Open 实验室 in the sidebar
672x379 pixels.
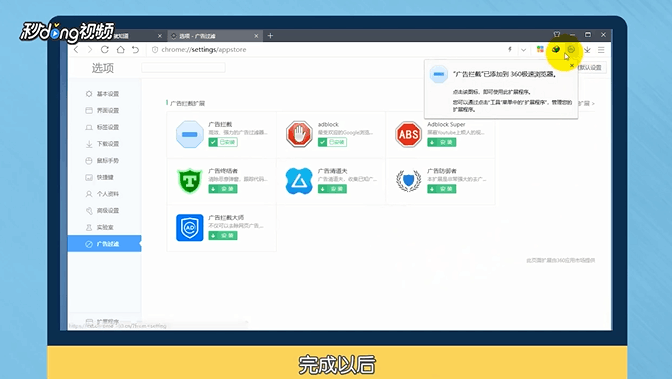coord(104,228)
